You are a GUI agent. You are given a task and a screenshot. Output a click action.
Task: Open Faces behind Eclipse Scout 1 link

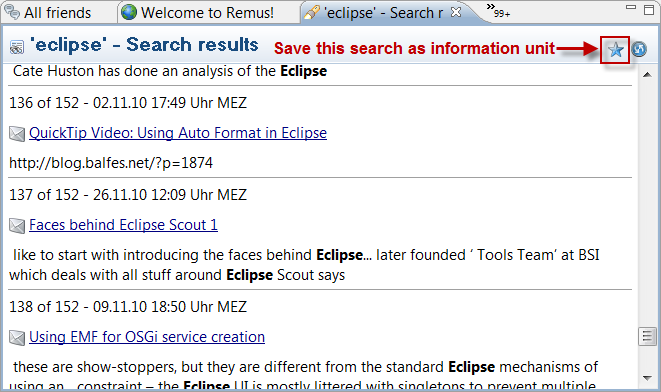[x=124, y=225]
